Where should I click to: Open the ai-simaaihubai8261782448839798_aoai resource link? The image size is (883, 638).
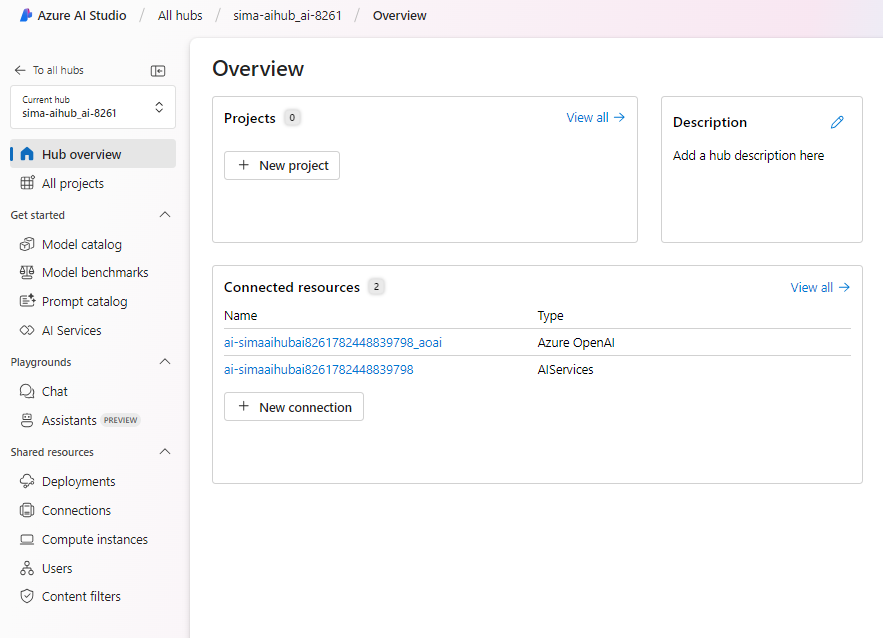pyautogui.click(x=333, y=342)
